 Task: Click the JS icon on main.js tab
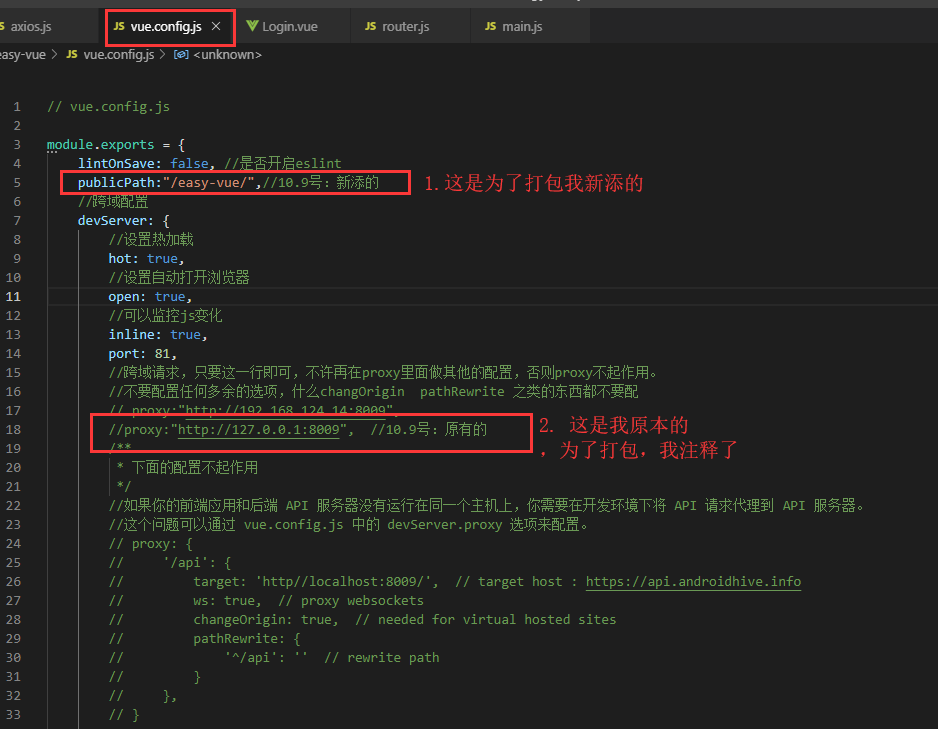[490, 26]
